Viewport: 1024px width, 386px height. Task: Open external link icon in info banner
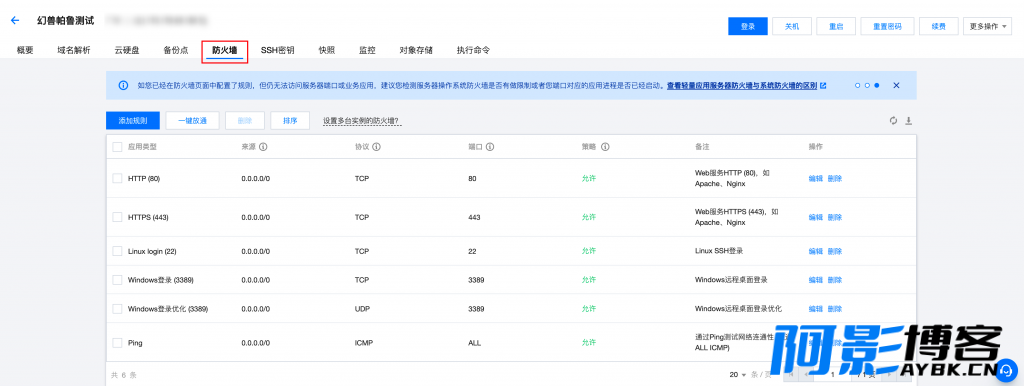point(823,86)
